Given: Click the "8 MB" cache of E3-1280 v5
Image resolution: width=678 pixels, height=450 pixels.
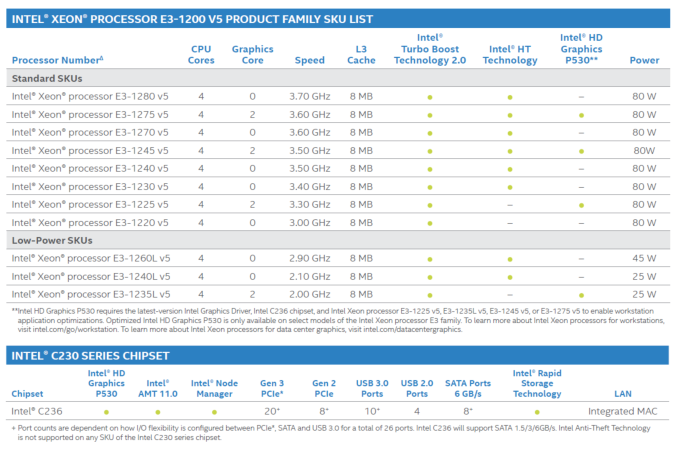Looking at the screenshot, I should (361, 96).
